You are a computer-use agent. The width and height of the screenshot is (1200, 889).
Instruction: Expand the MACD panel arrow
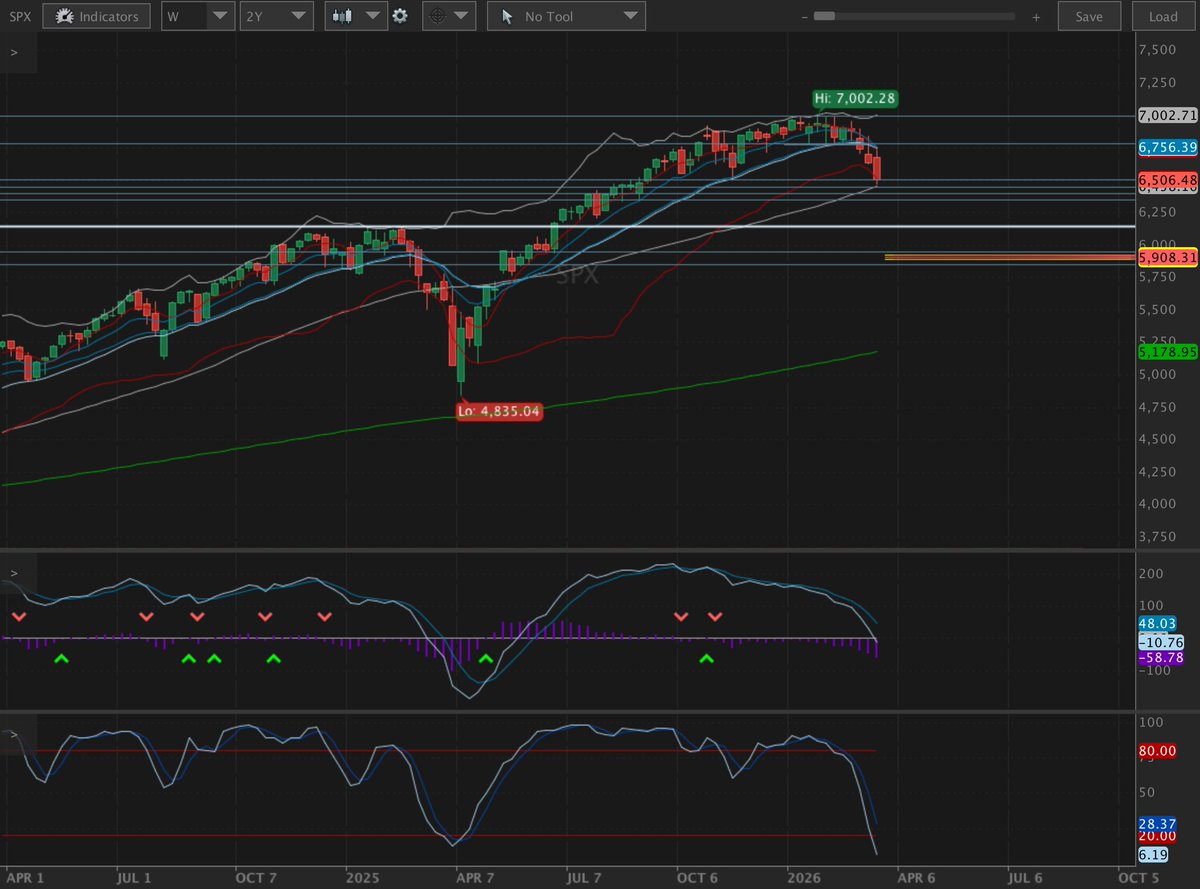pyautogui.click(x=15, y=574)
